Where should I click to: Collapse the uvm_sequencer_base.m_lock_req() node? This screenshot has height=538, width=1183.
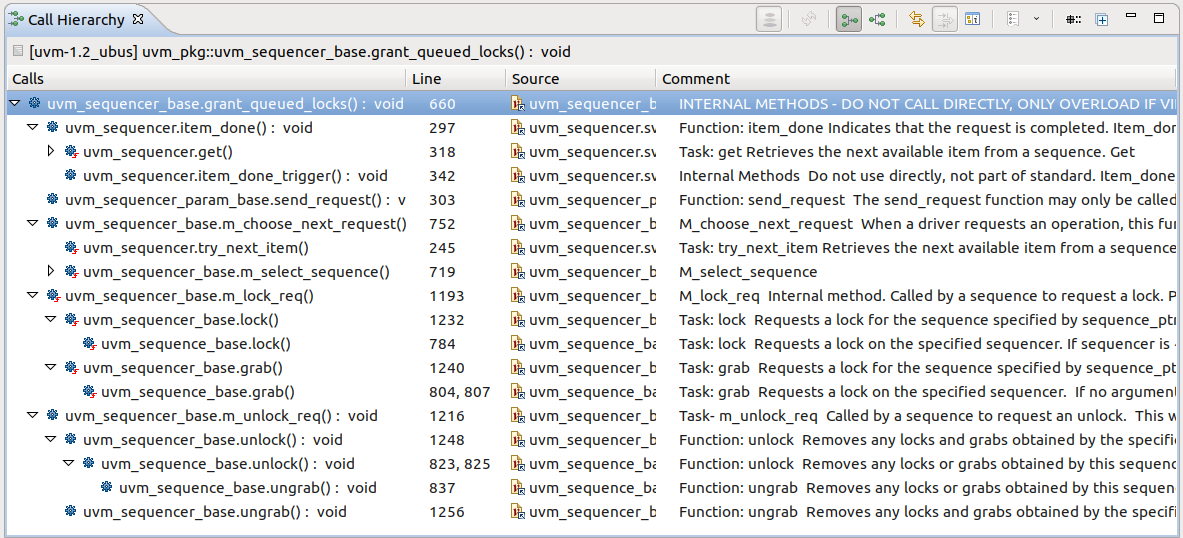33,296
